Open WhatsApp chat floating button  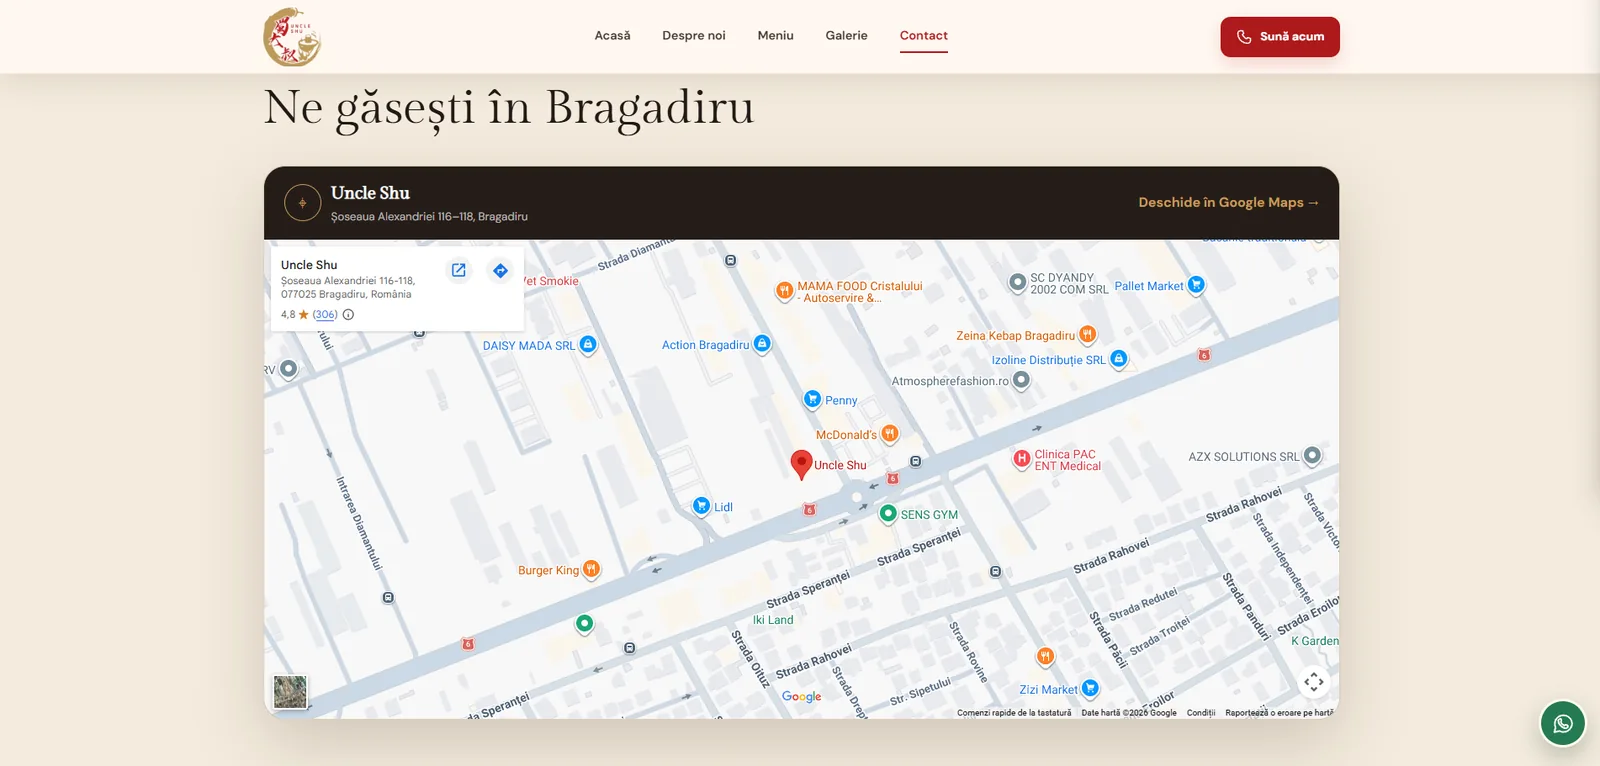point(1563,723)
